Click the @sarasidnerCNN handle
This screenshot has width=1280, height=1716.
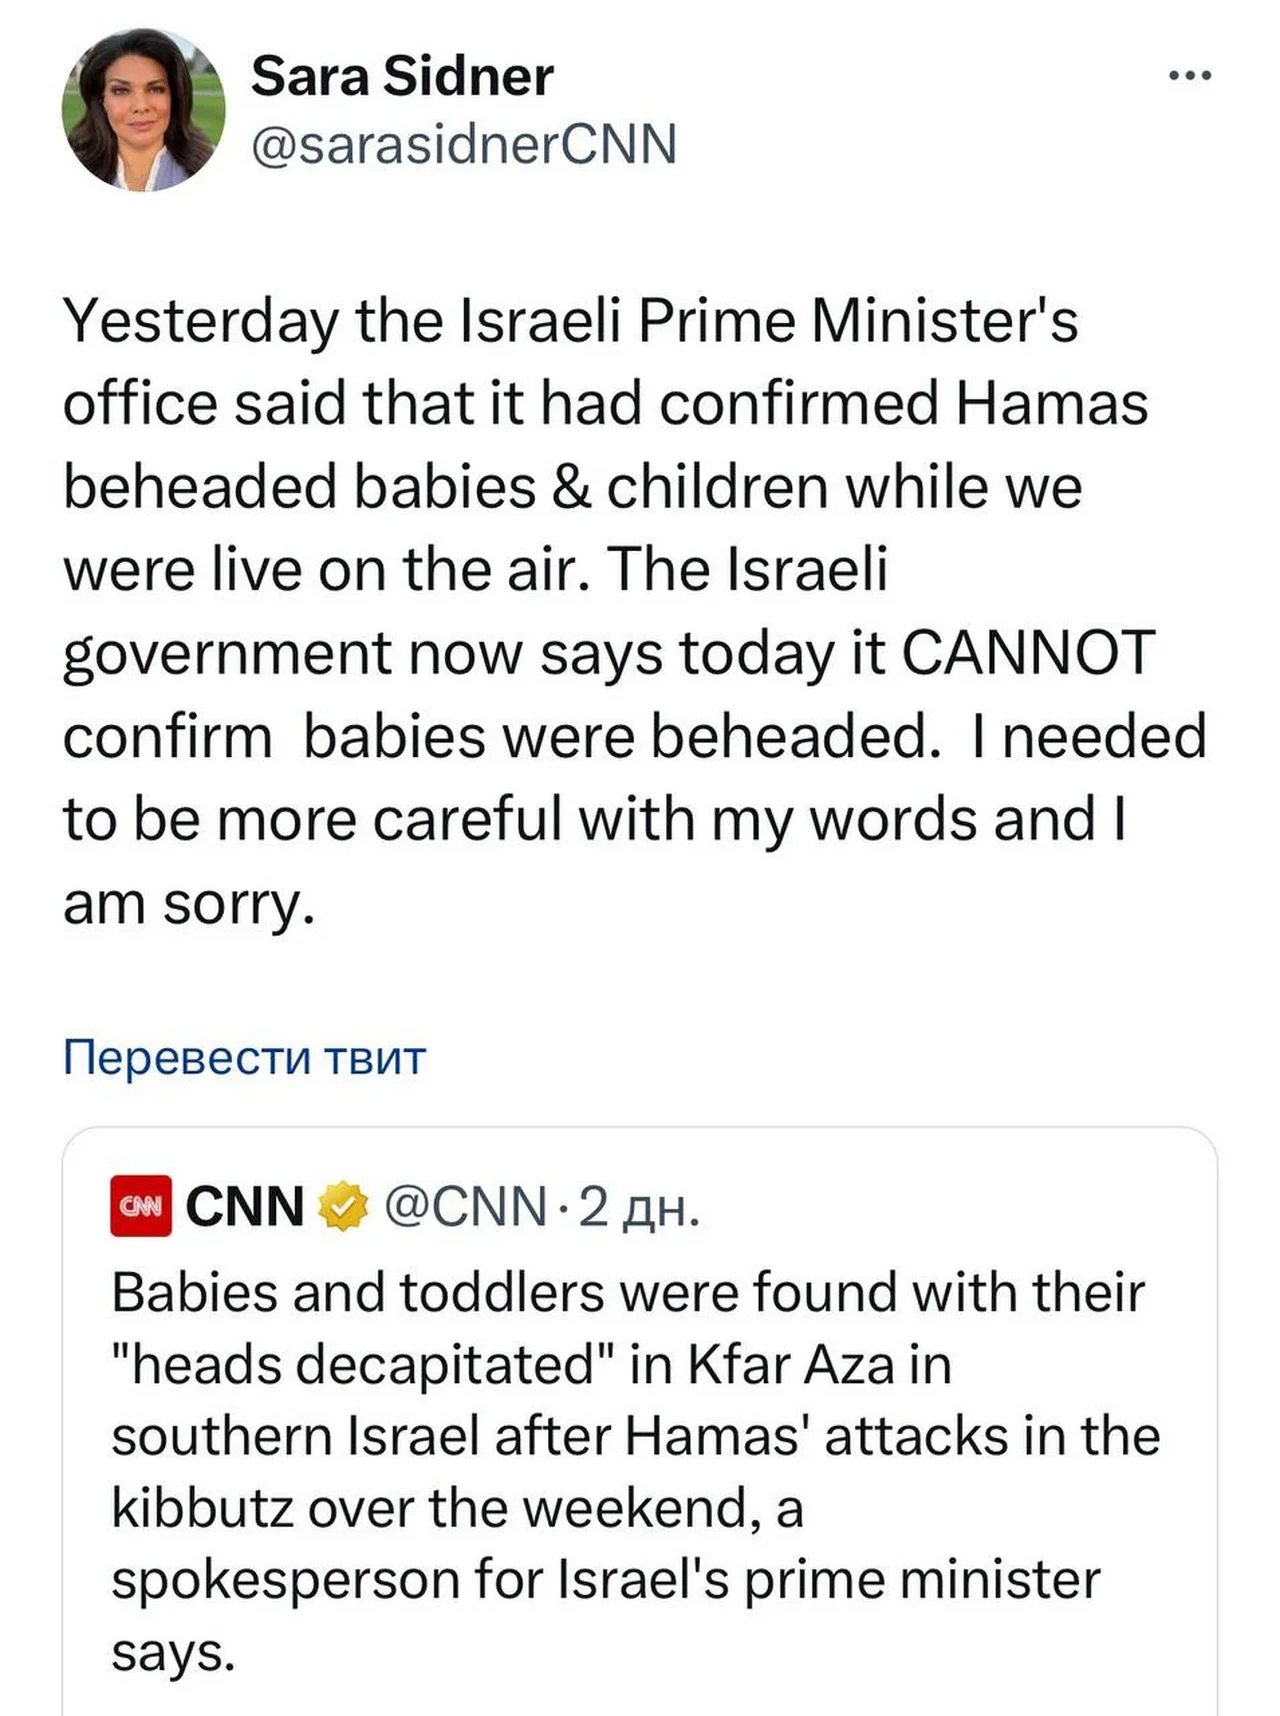click(464, 144)
